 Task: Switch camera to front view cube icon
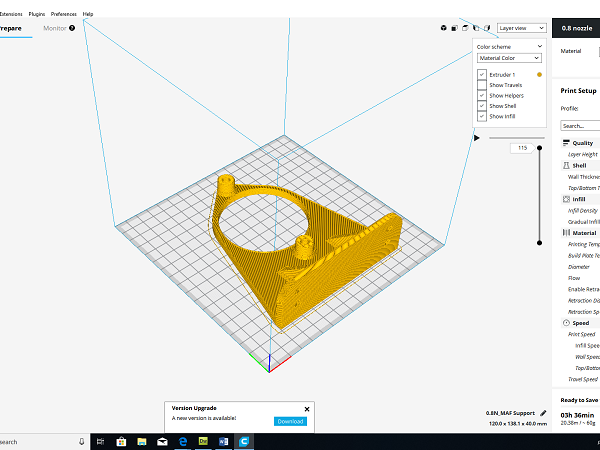point(454,28)
